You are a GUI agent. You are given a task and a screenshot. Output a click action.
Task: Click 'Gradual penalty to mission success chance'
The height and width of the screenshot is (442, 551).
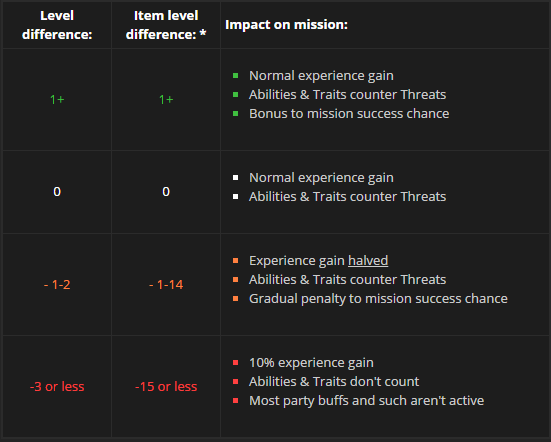(x=378, y=299)
